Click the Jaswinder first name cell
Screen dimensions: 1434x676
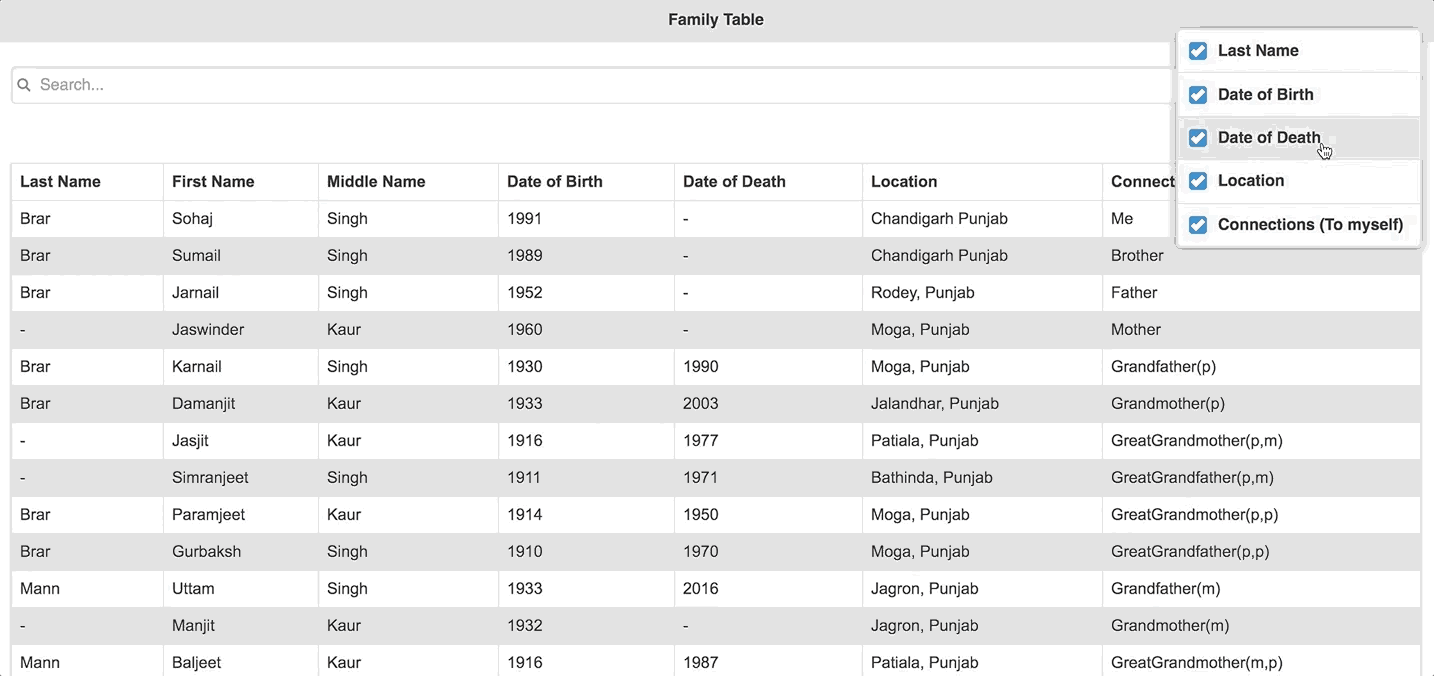pos(208,330)
